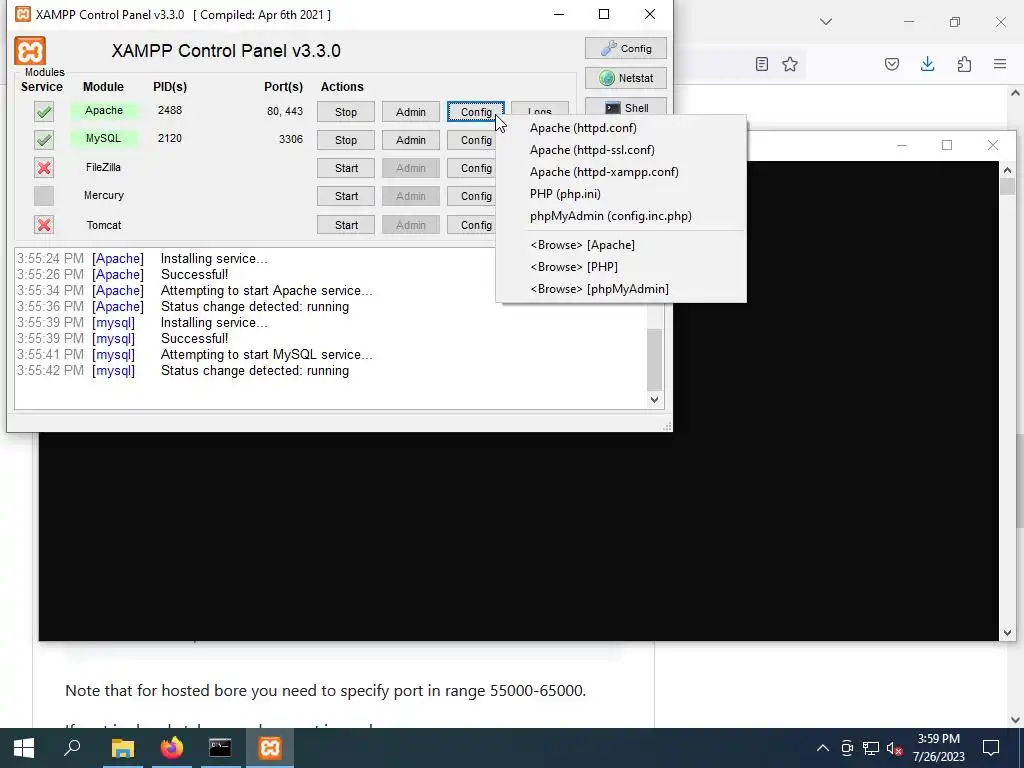The height and width of the screenshot is (768, 1024).
Task: Start the Mercury module
Action: 346,196
